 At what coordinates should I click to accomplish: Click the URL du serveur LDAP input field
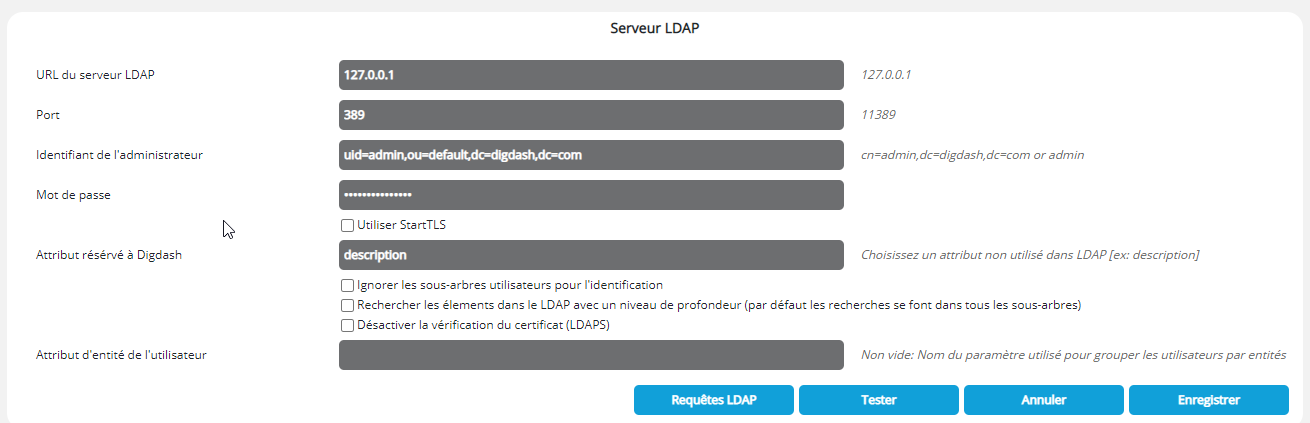click(x=591, y=75)
